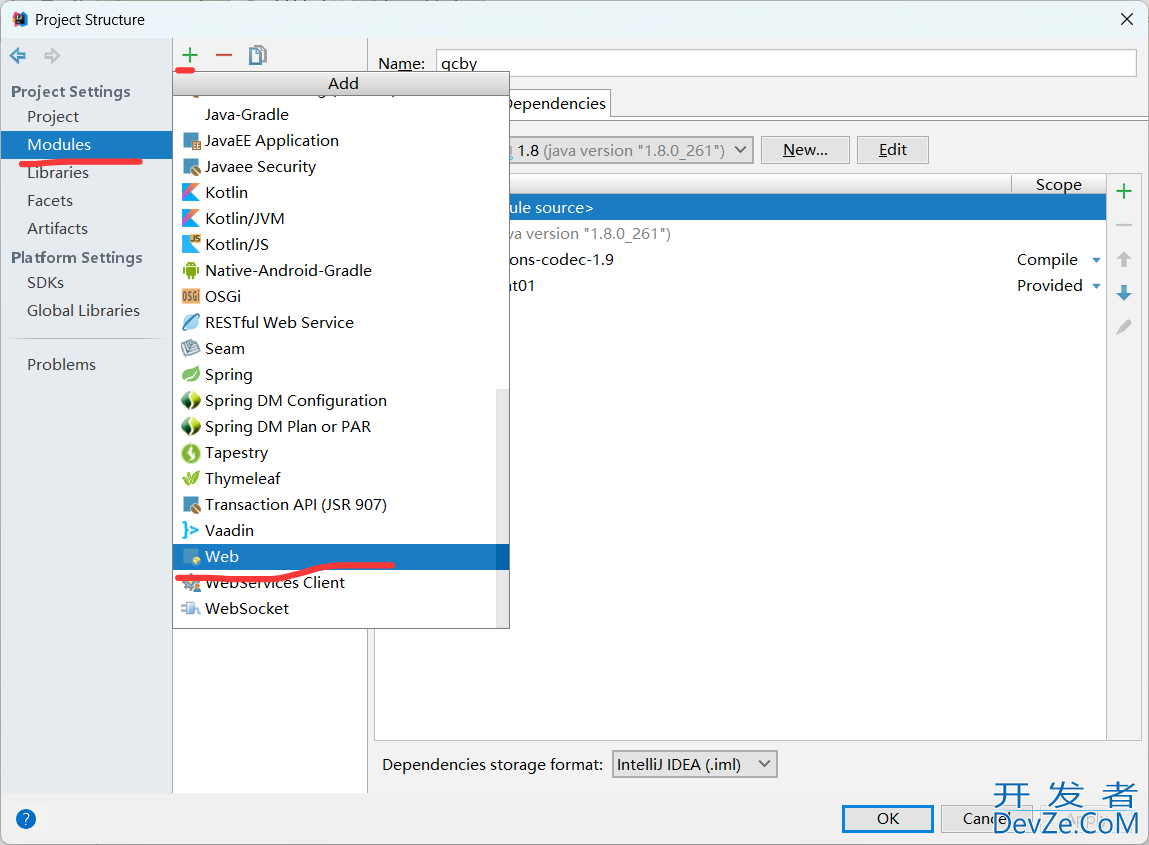Click the Cancel button

tap(986, 819)
